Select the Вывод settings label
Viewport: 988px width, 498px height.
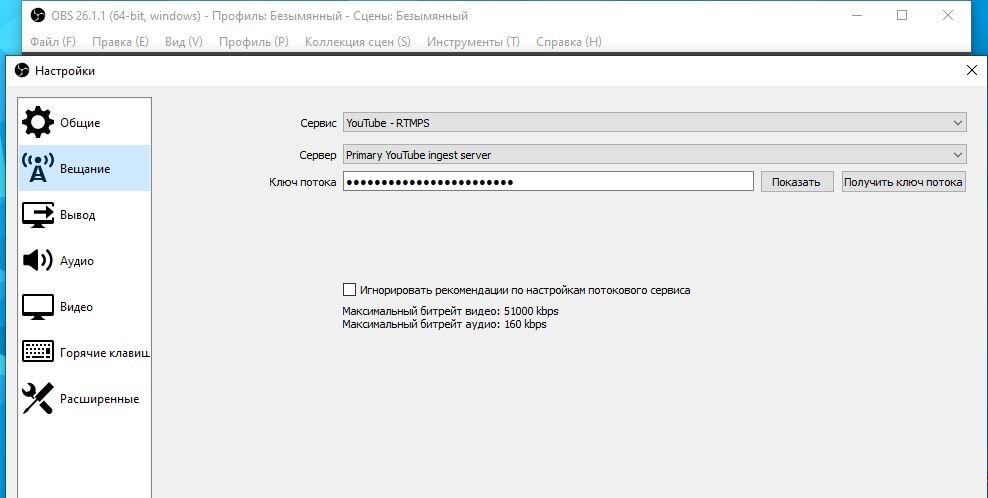coord(78,215)
